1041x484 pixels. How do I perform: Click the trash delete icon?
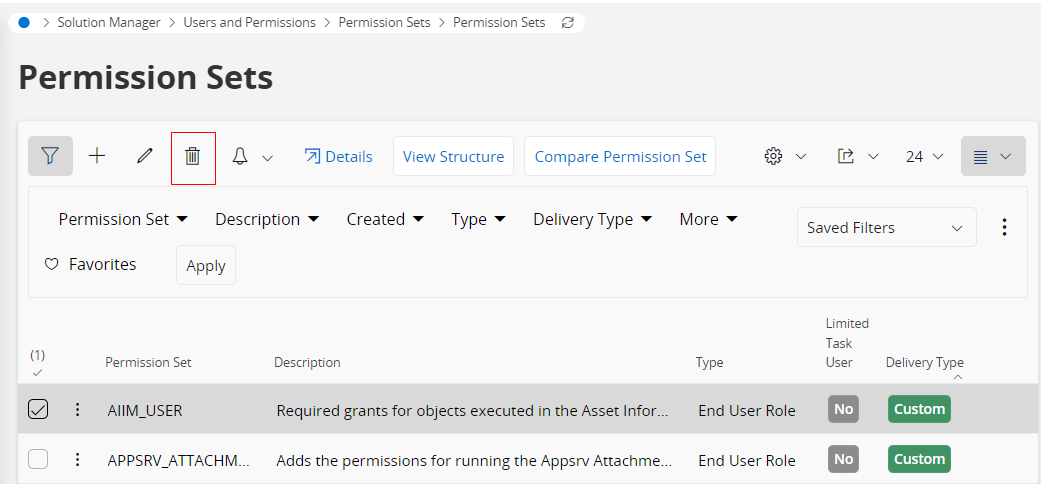(193, 157)
